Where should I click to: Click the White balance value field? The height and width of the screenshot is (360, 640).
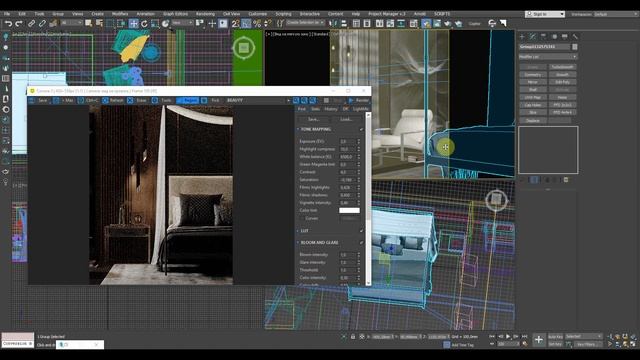(x=347, y=157)
